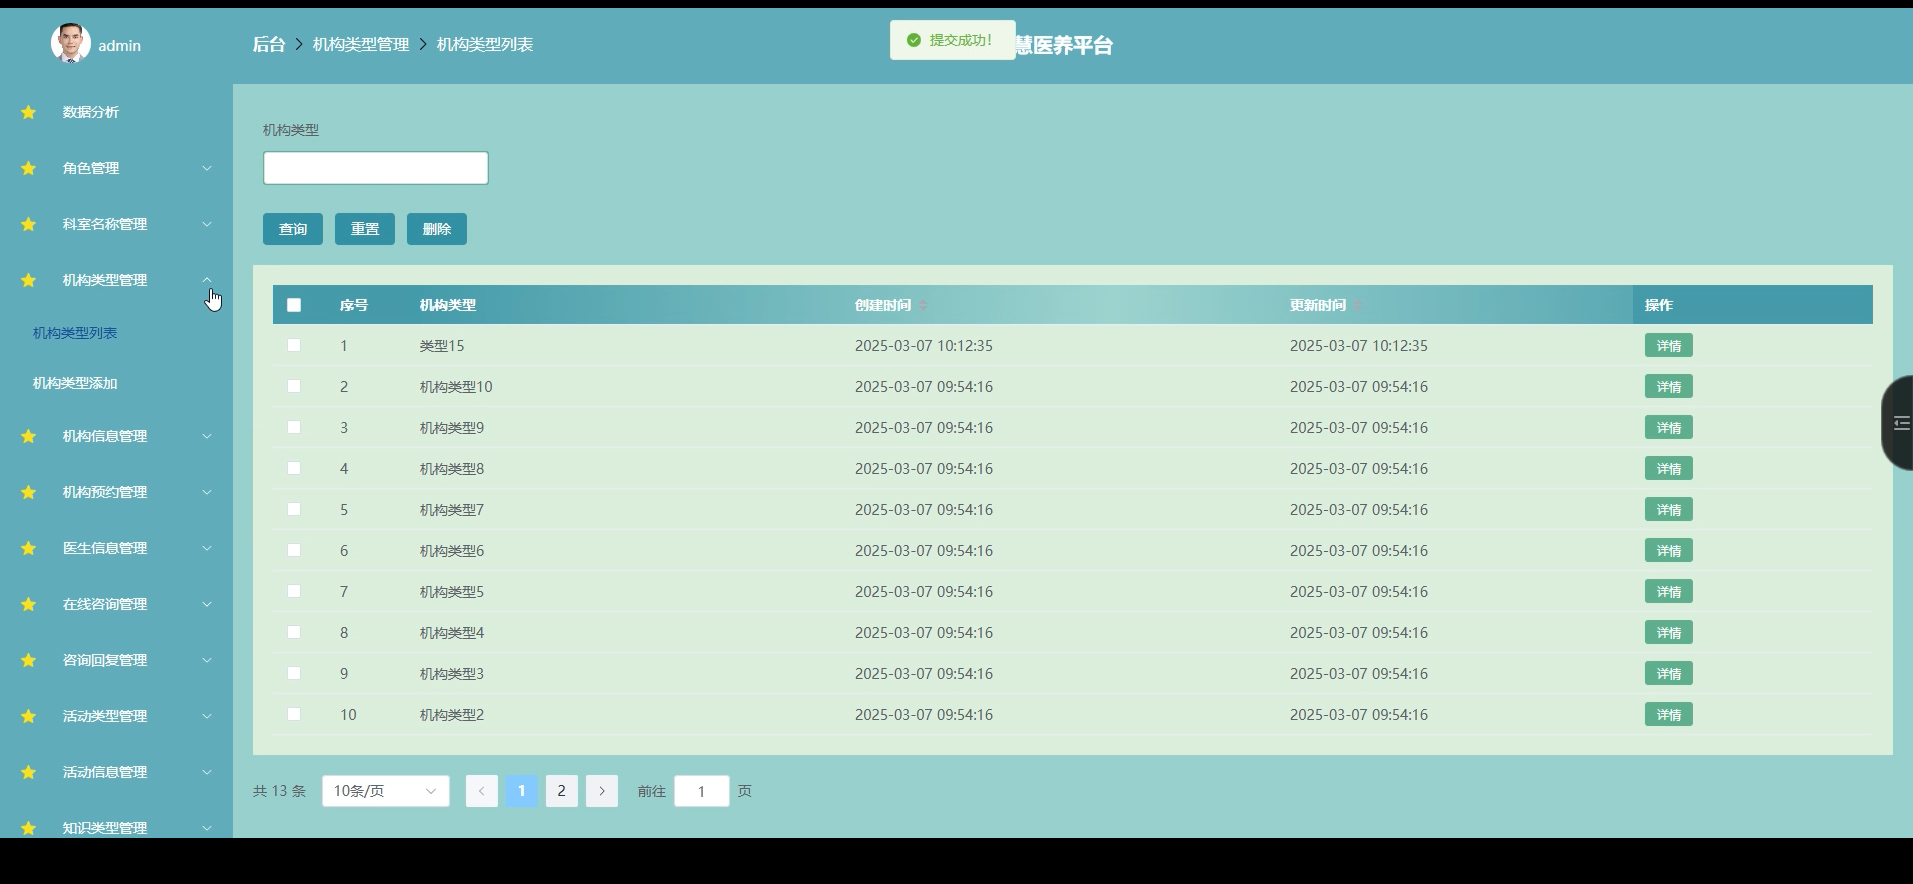Go to previous page arrow
The height and width of the screenshot is (884, 1913).
(x=481, y=791)
